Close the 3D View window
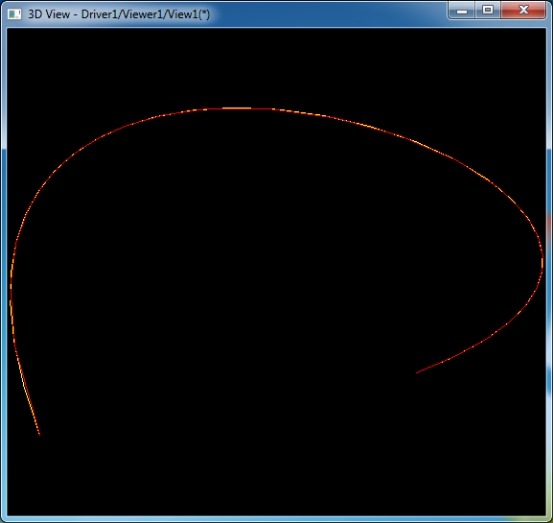Image resolution: width=554 pixels, height=523 pixels. tap(523, 10)
